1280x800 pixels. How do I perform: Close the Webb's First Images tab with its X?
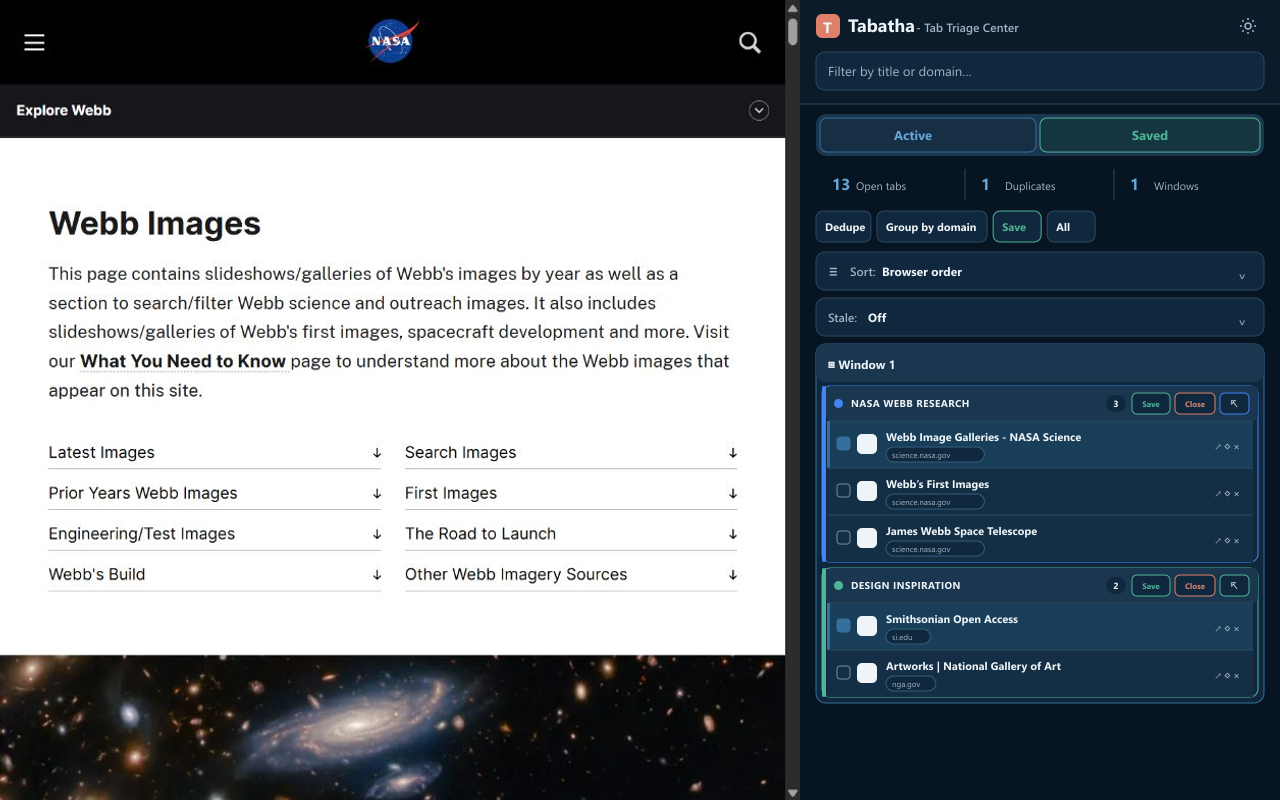click(x=1236, y=494)
